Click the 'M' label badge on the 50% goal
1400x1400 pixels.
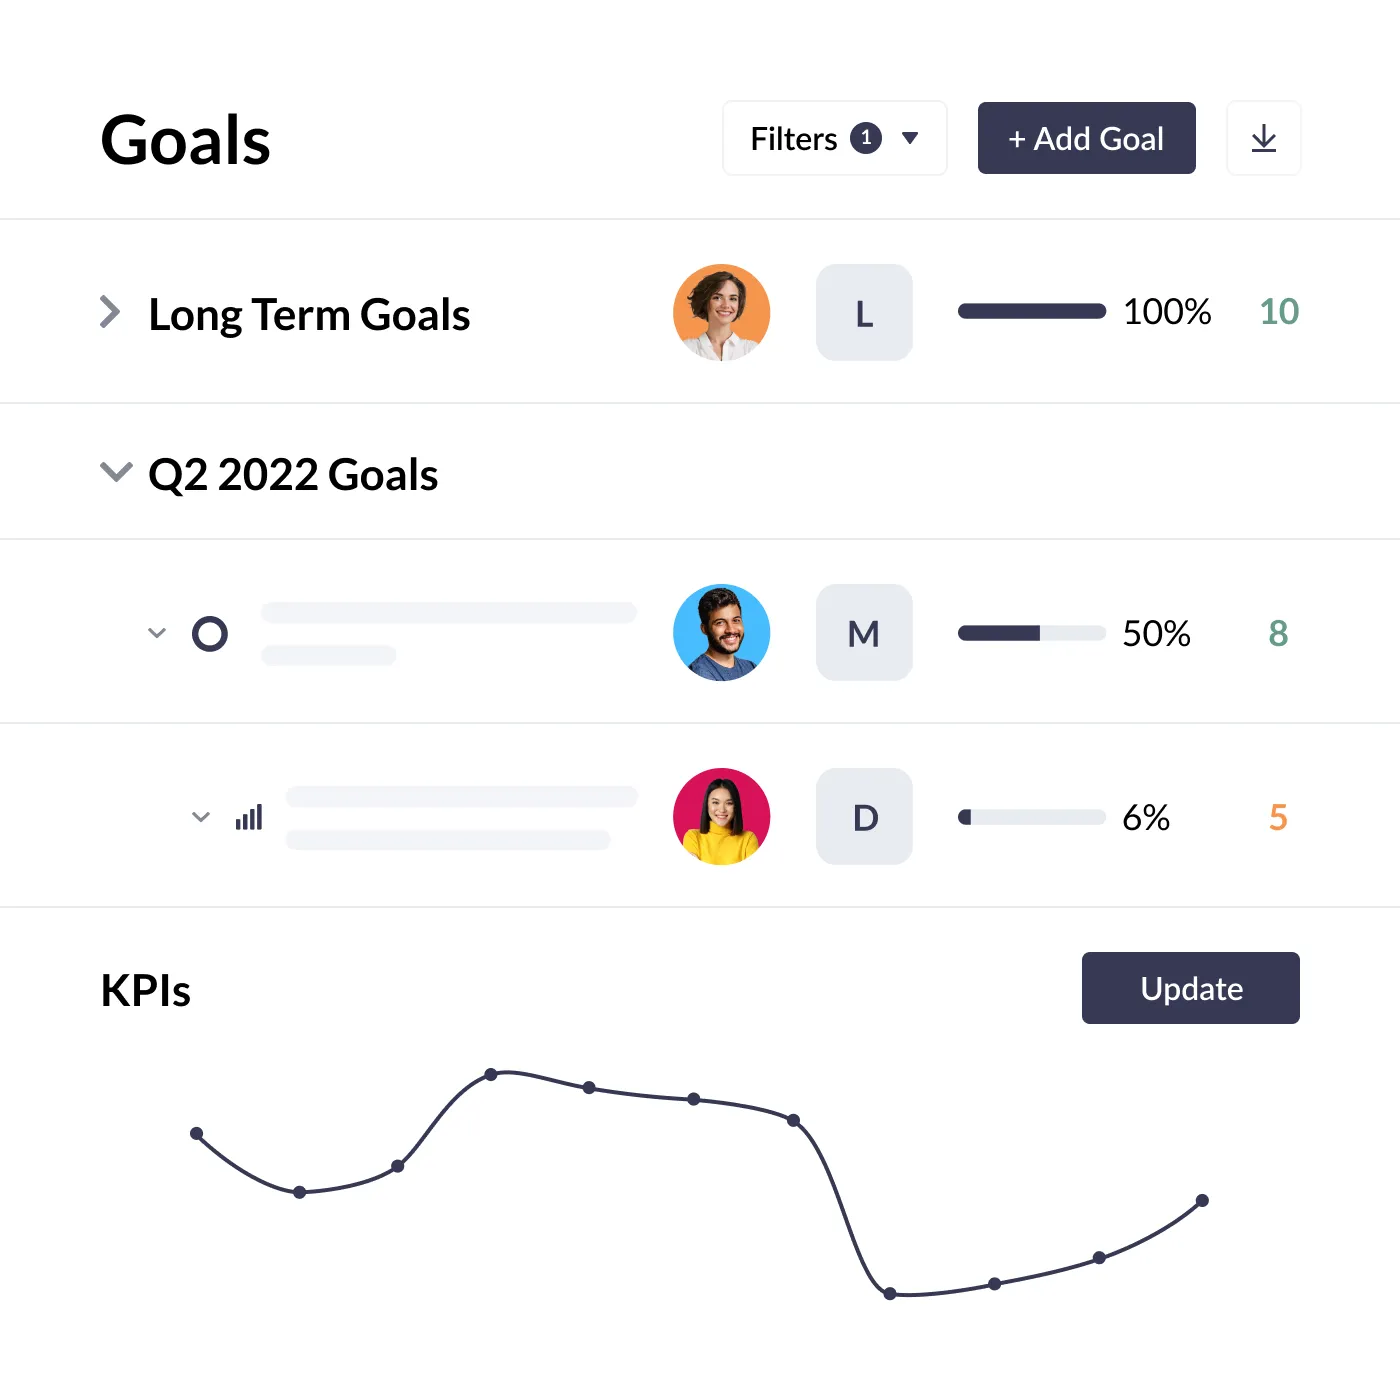[x=863, y=633]
